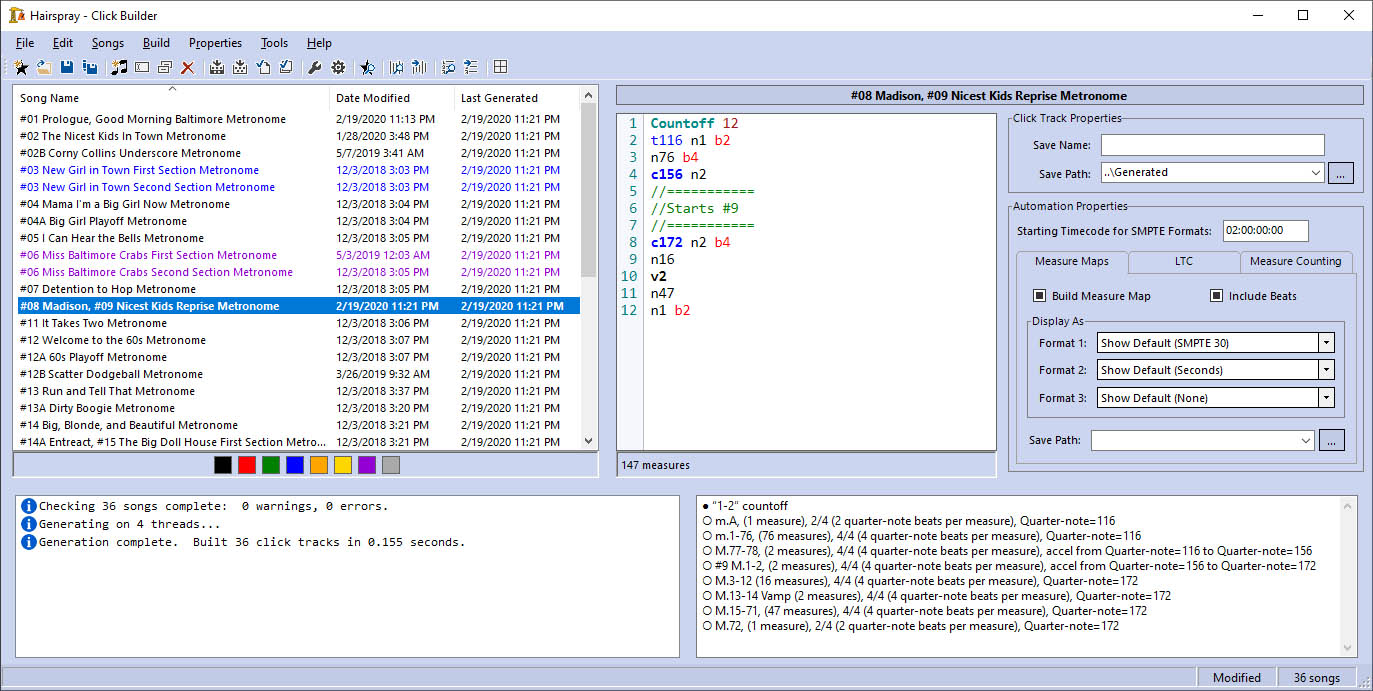Image resolution: width=1373 pixels, height=691 pixels.
Task: Click the rename song text-box icon
Action: pyautogui.click(x=142, y=67)
